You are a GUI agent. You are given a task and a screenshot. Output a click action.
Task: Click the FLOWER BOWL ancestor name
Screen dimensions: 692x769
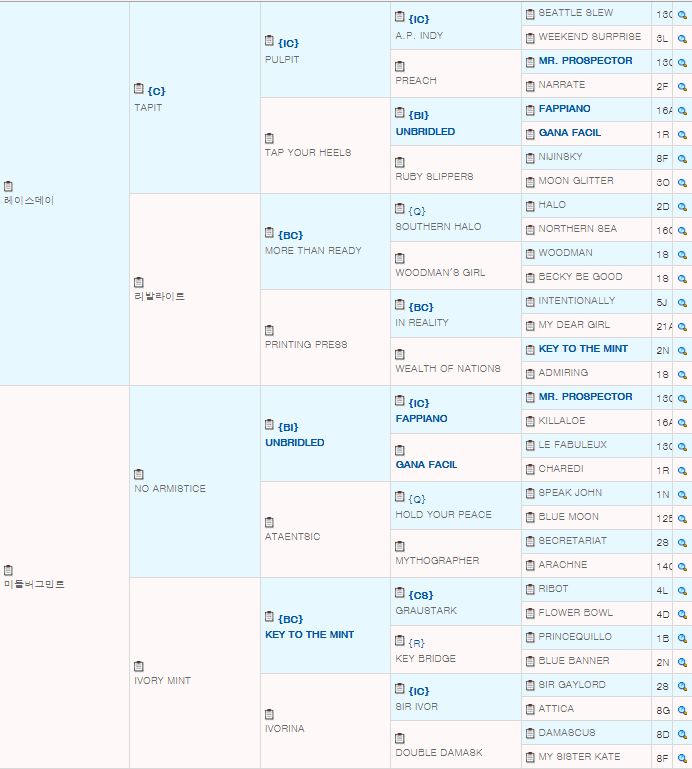576,613
